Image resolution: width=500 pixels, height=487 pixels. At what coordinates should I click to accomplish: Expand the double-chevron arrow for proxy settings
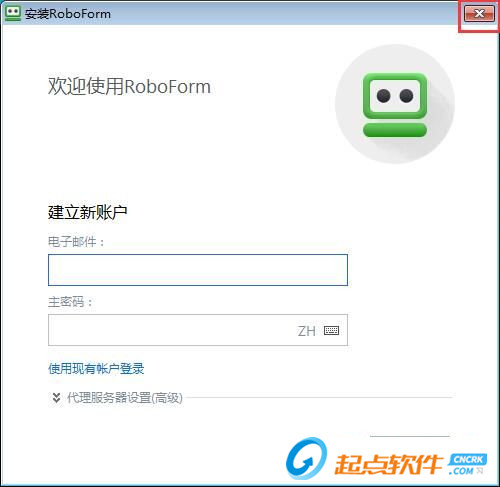point(56,397)
